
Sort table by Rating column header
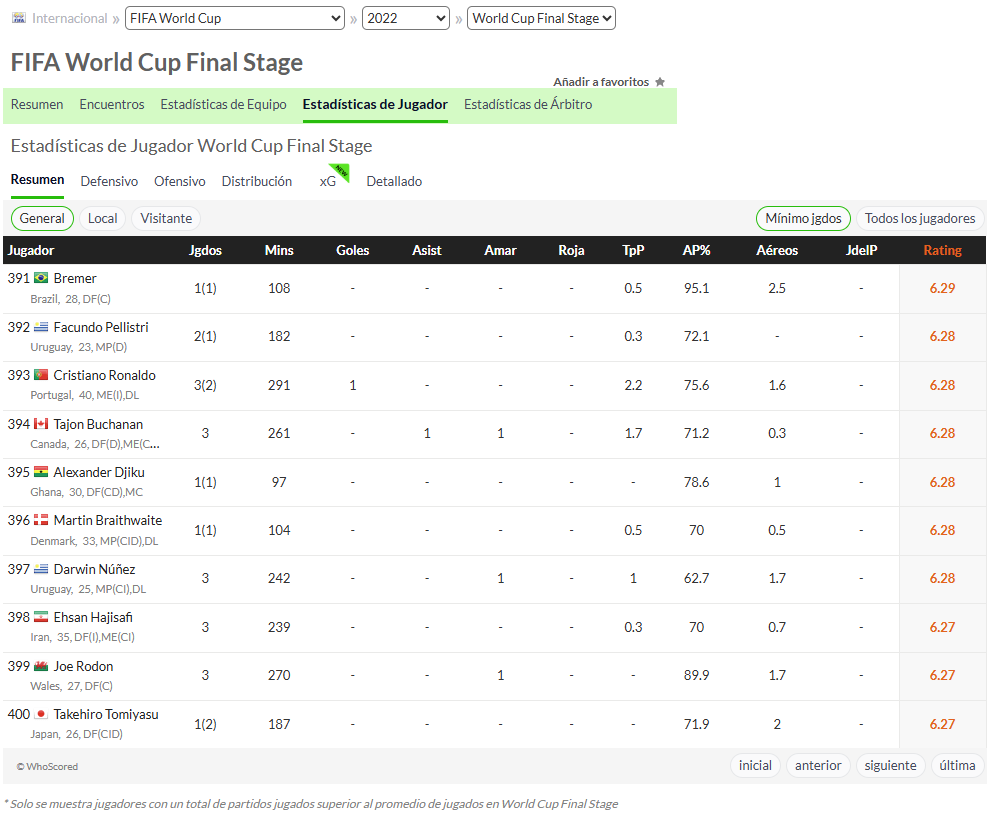coord(942,250)
